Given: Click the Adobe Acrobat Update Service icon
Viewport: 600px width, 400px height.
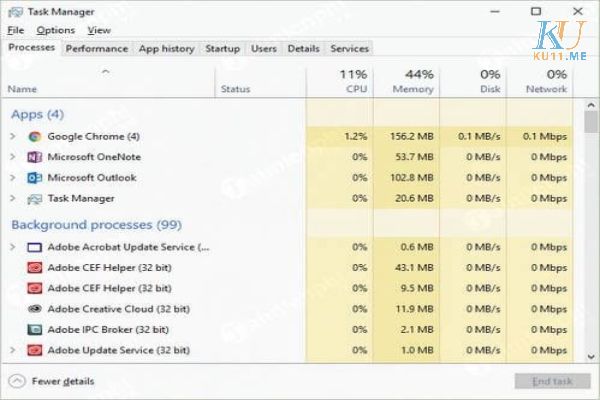Looking at the screenshot, I should click(x=34, y=247).
